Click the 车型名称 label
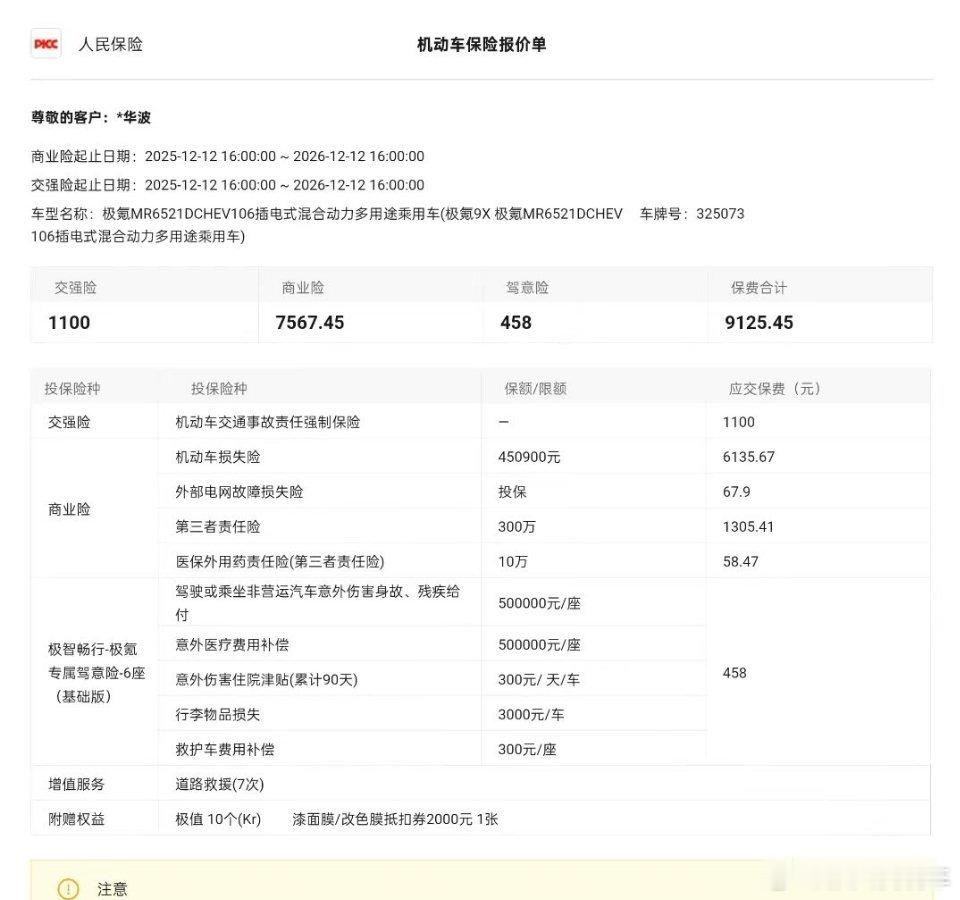960x900 pixels. point(62,214)
